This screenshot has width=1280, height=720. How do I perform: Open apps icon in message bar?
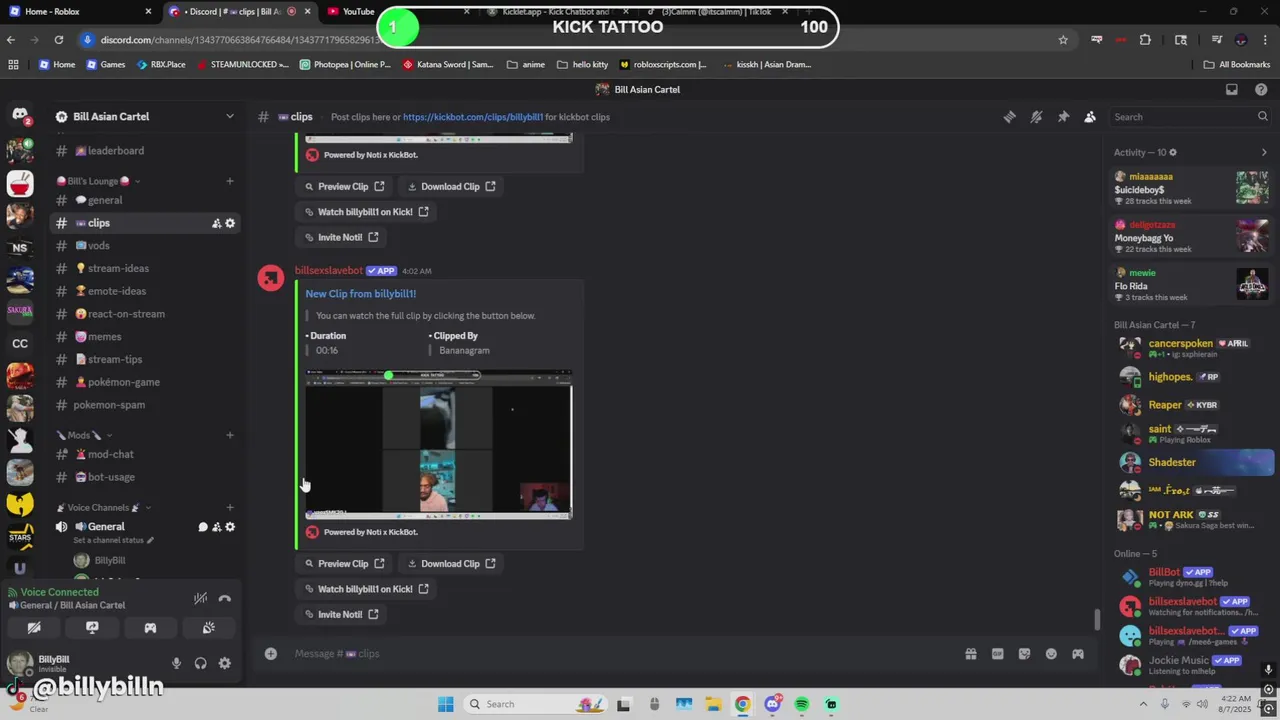[1078, 654]
